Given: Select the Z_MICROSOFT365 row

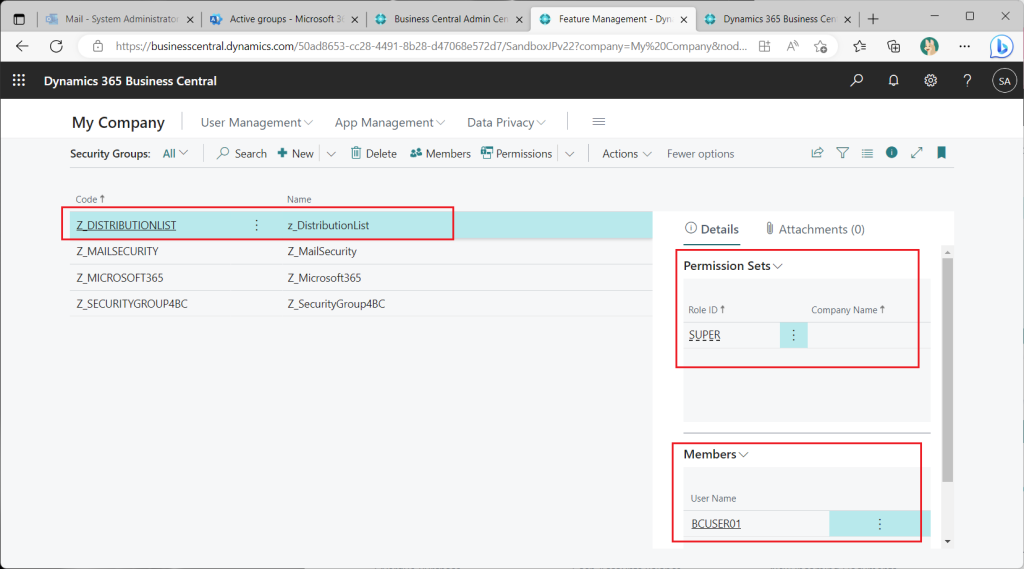Looking at the screenshot, I should 361,278.
